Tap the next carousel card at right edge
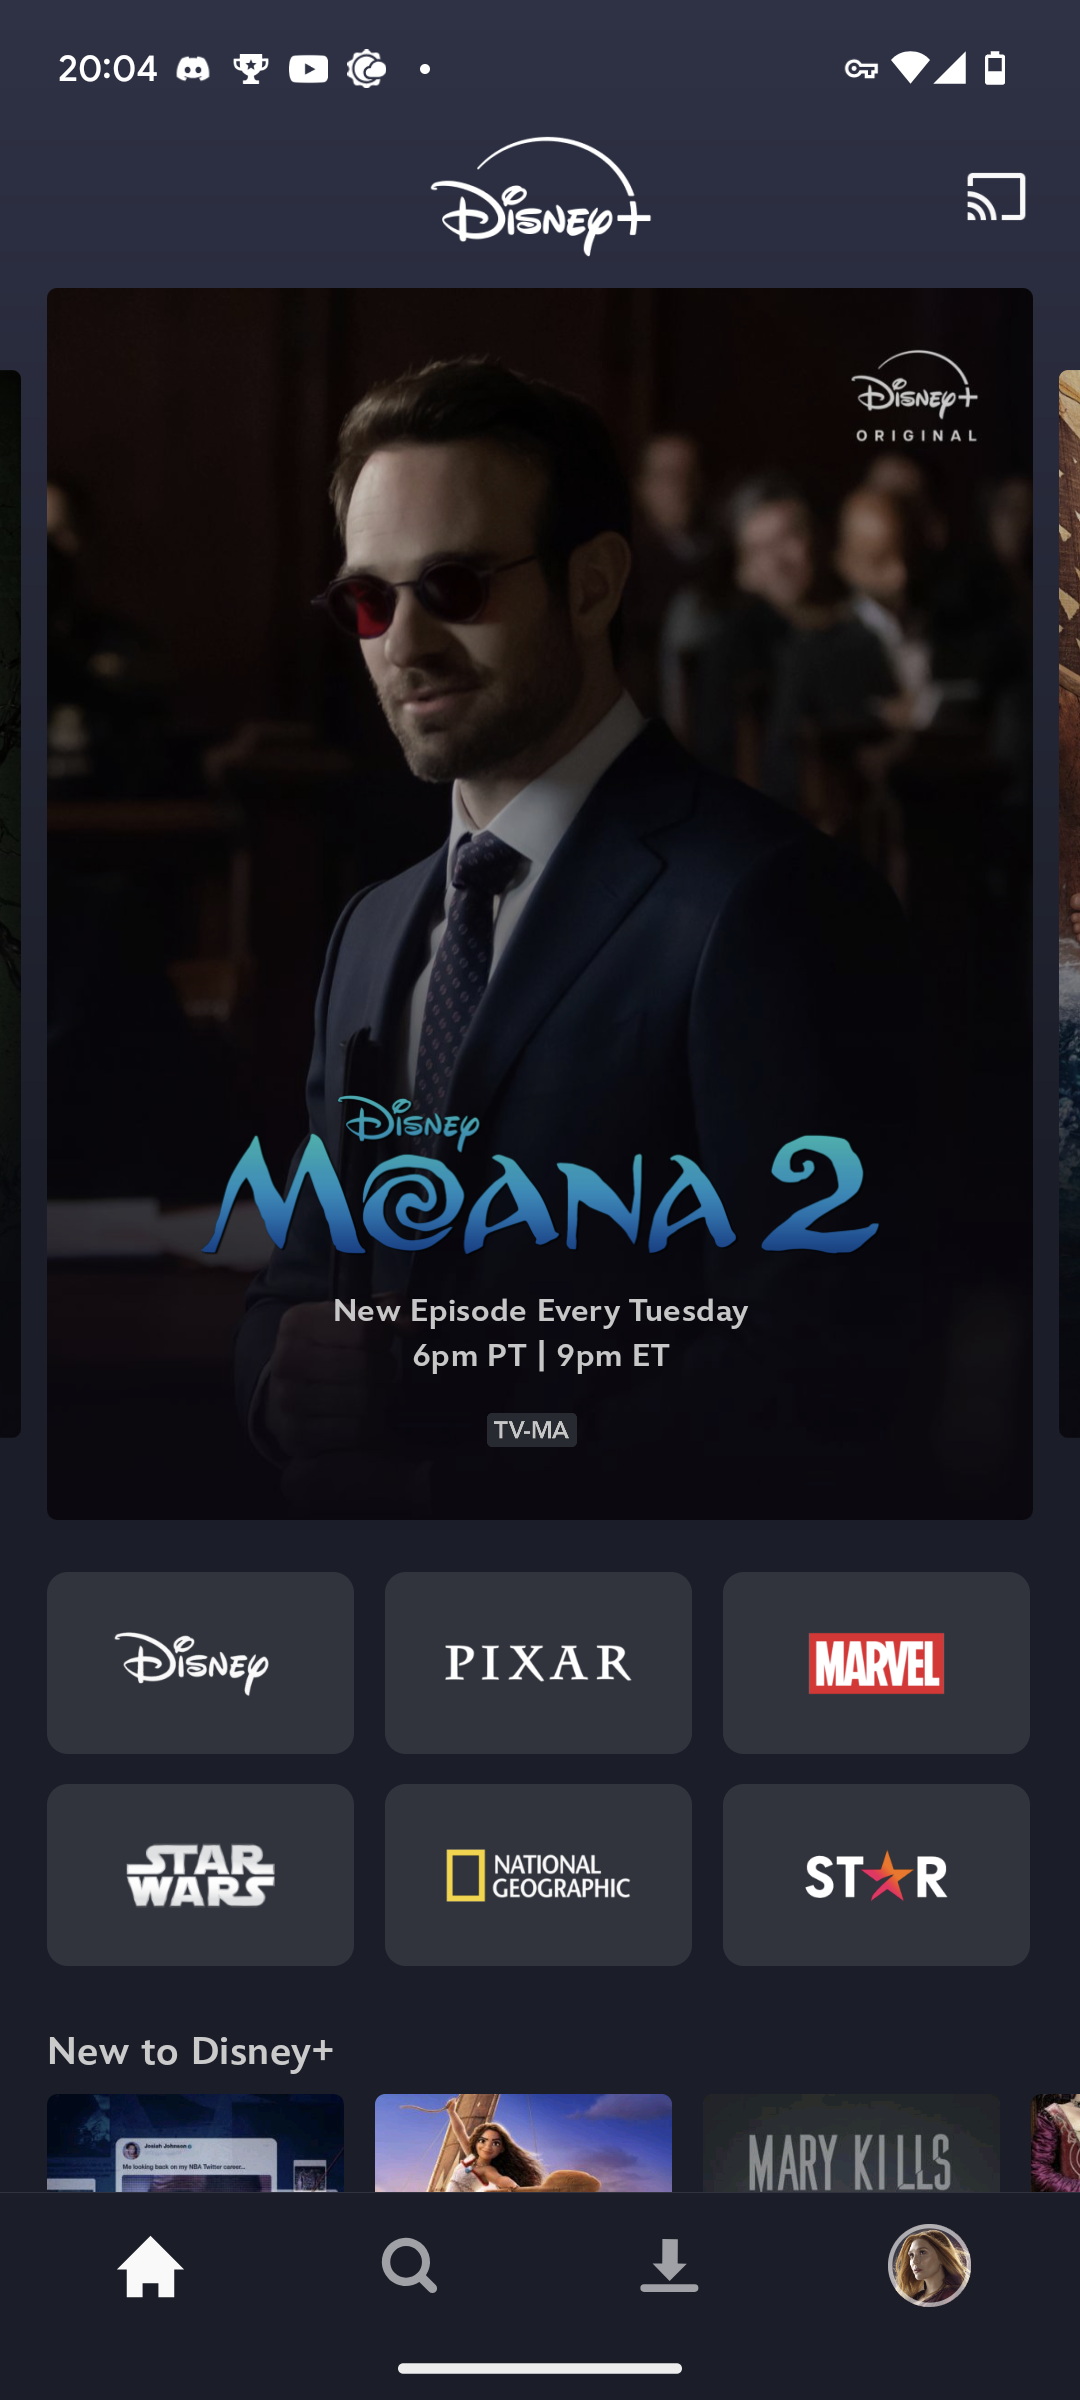The width and height of the screenshot is (1080, 2400). tap(1069, 904)
